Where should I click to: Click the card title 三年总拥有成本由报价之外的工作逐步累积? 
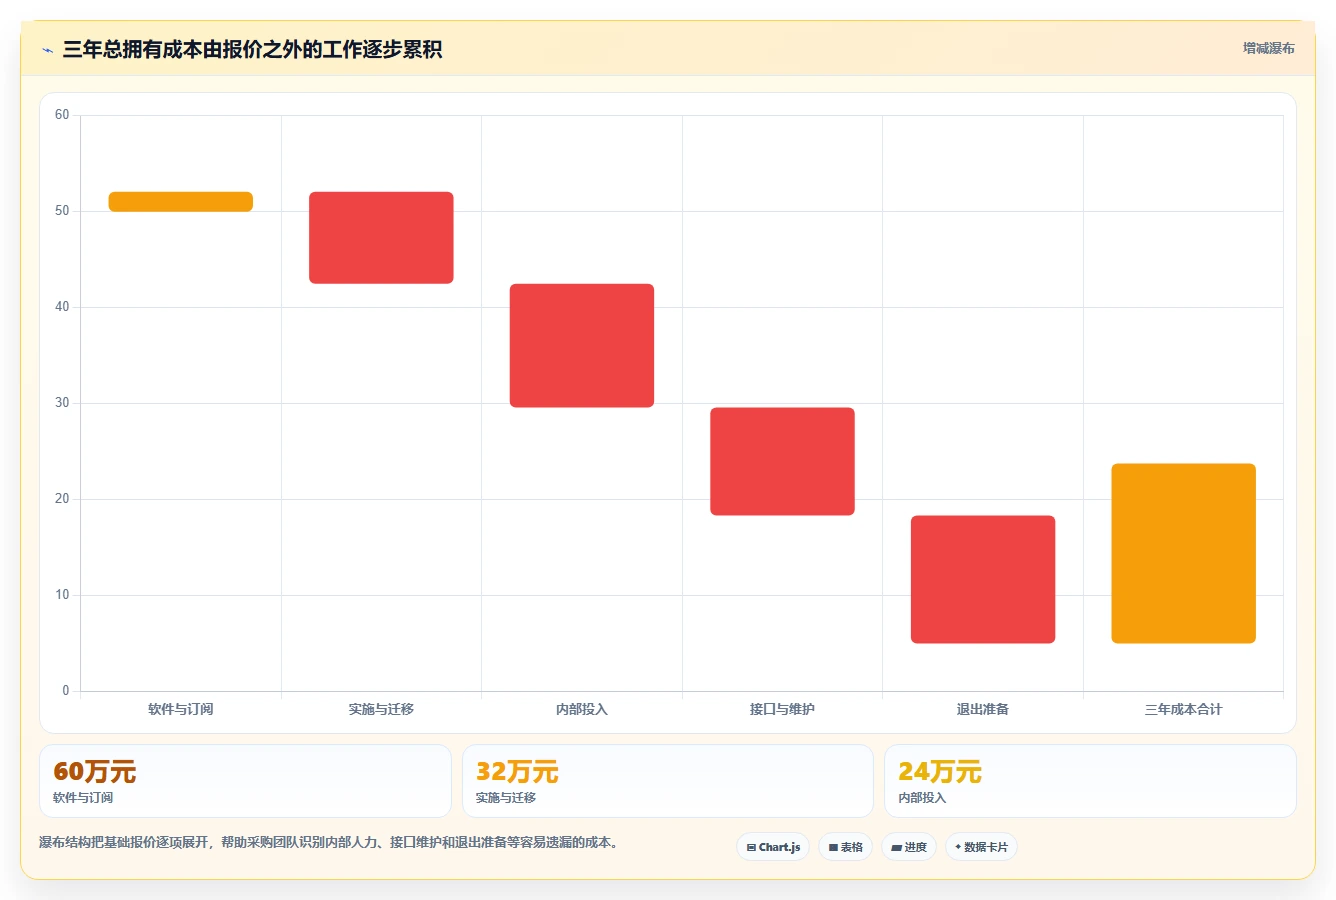[x=252, y=50]
